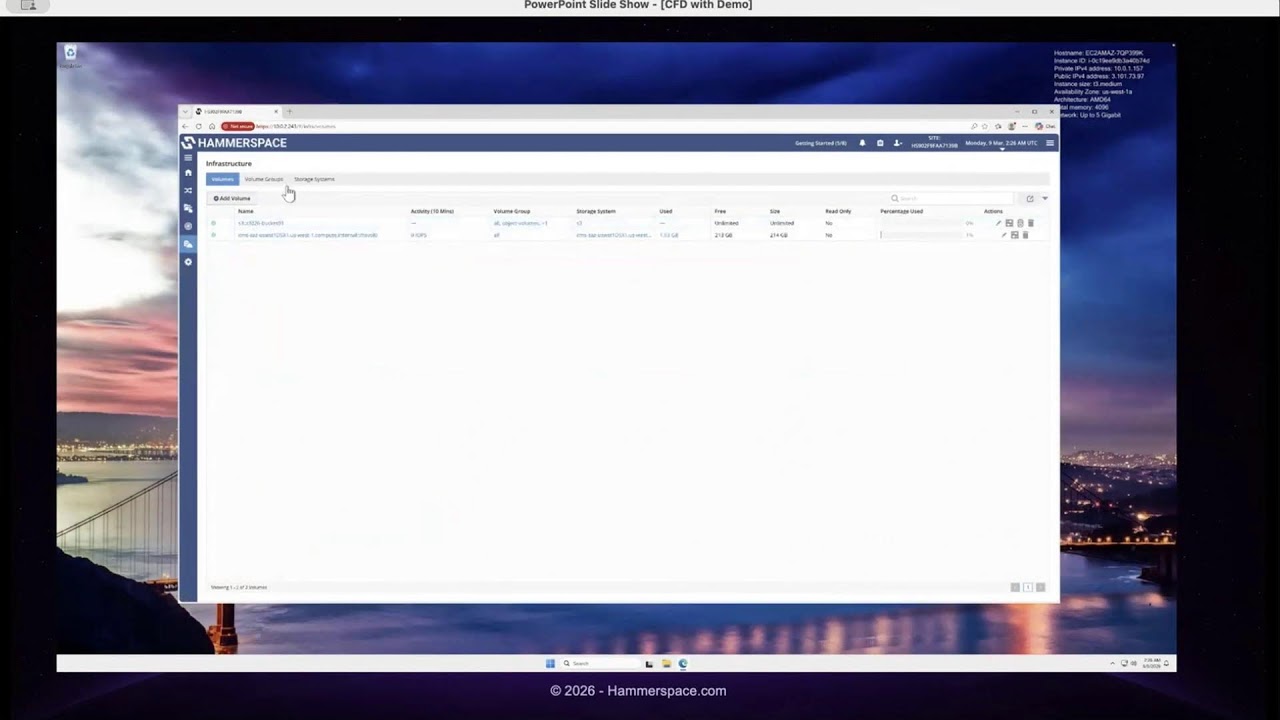The image size is (1280, 720).
Task: Click the Hammerspace logo
Action: (235, 143)
